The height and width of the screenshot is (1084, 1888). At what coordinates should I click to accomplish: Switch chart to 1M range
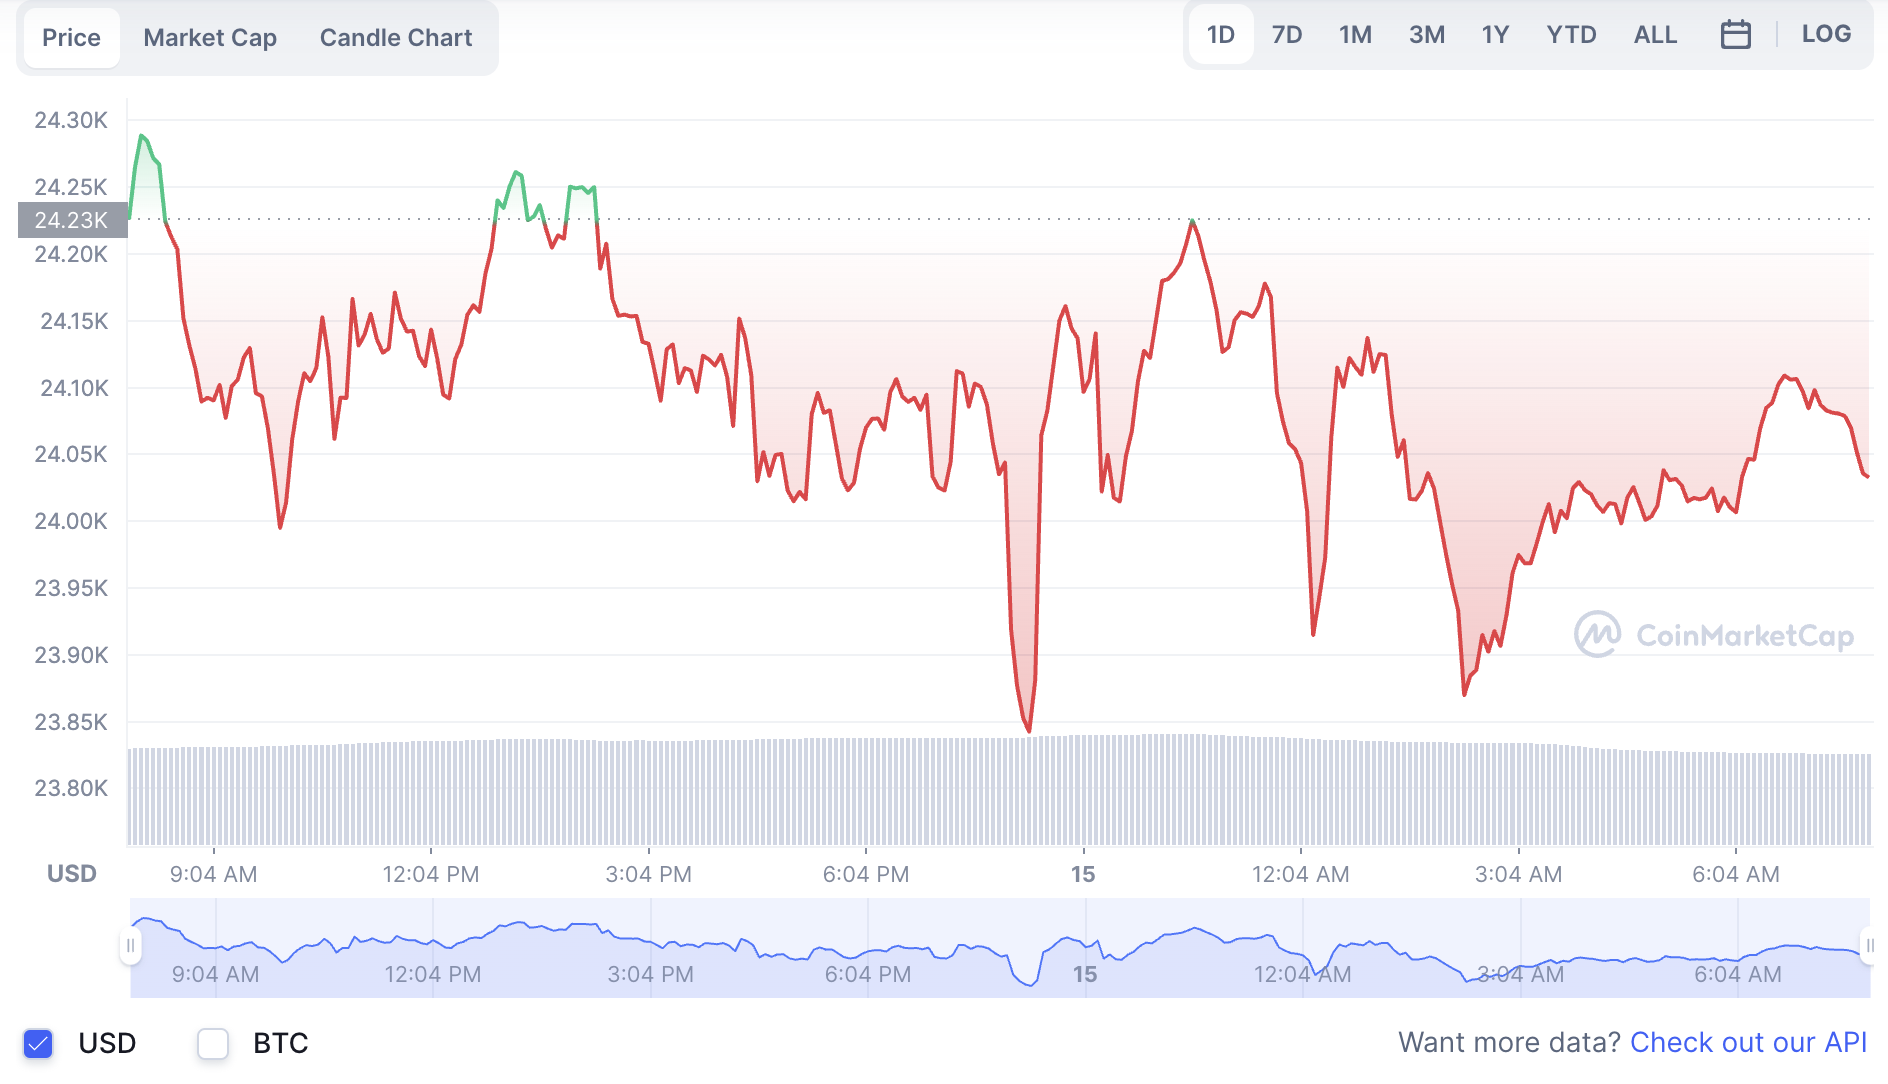1355,35
